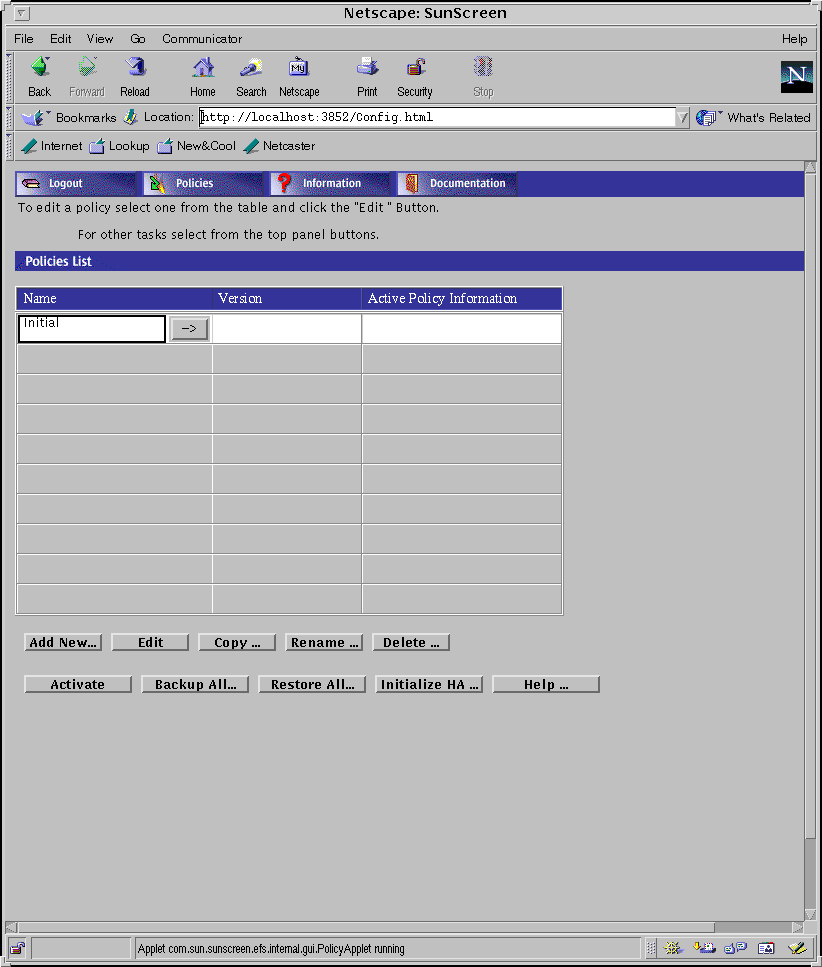822x967 pixels.
Task: Open Mailbox from the component bar
Action: pyautogui.click(x=704, y=948)
